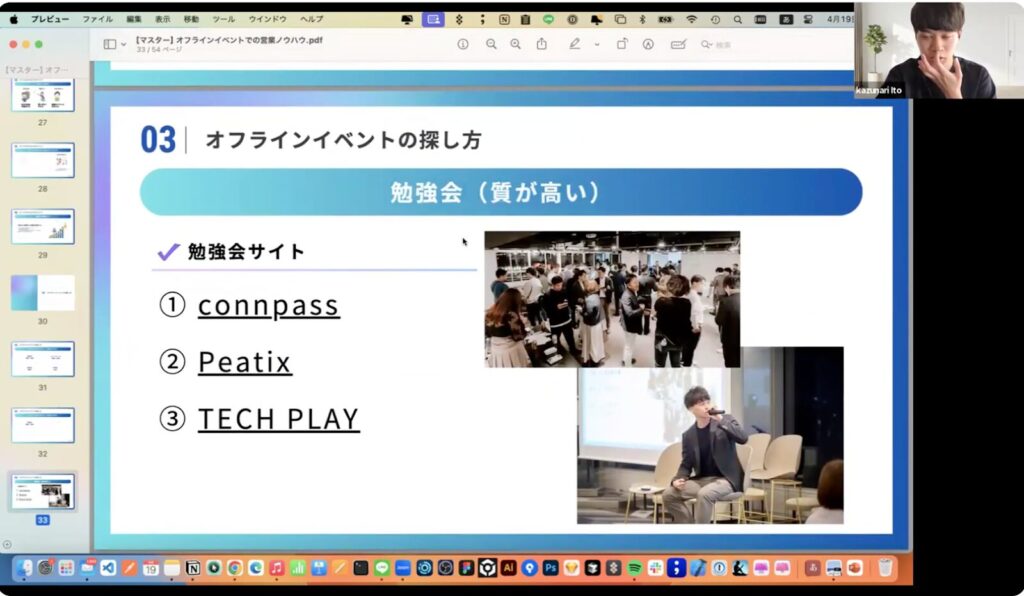The width and height of the screenshot is (1024, 596).
Task: Click the TECH PLAY link
Action: [x=278, y=420]
